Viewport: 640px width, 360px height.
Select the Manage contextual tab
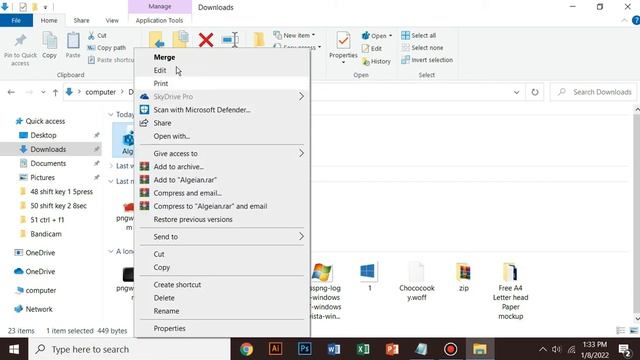[x=160, y=7]
